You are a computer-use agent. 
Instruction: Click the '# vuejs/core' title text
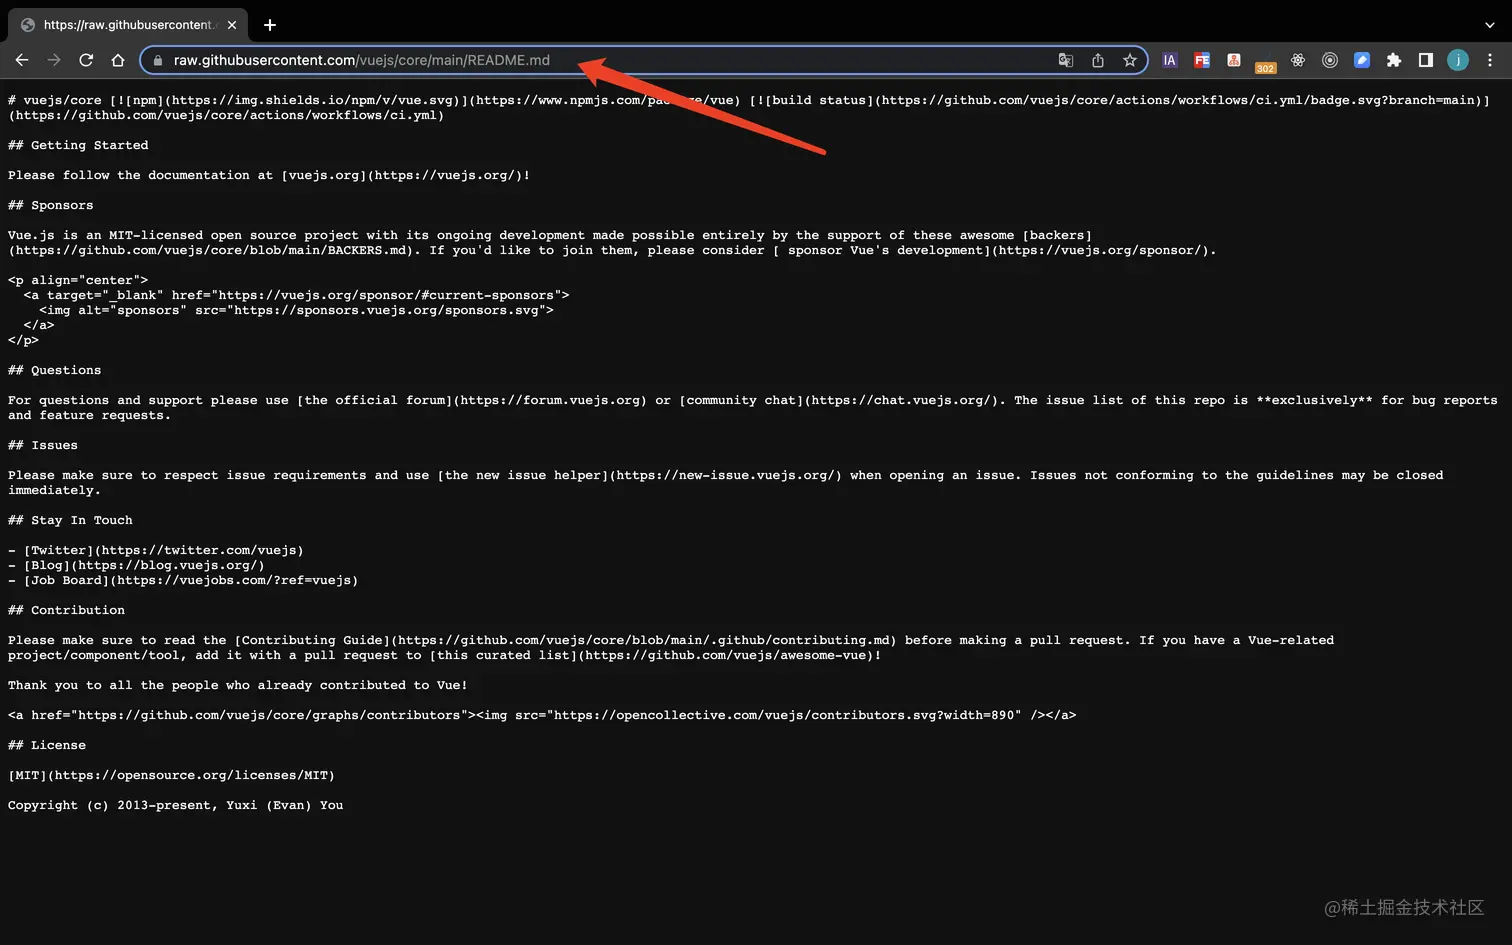tap(55, 100)
